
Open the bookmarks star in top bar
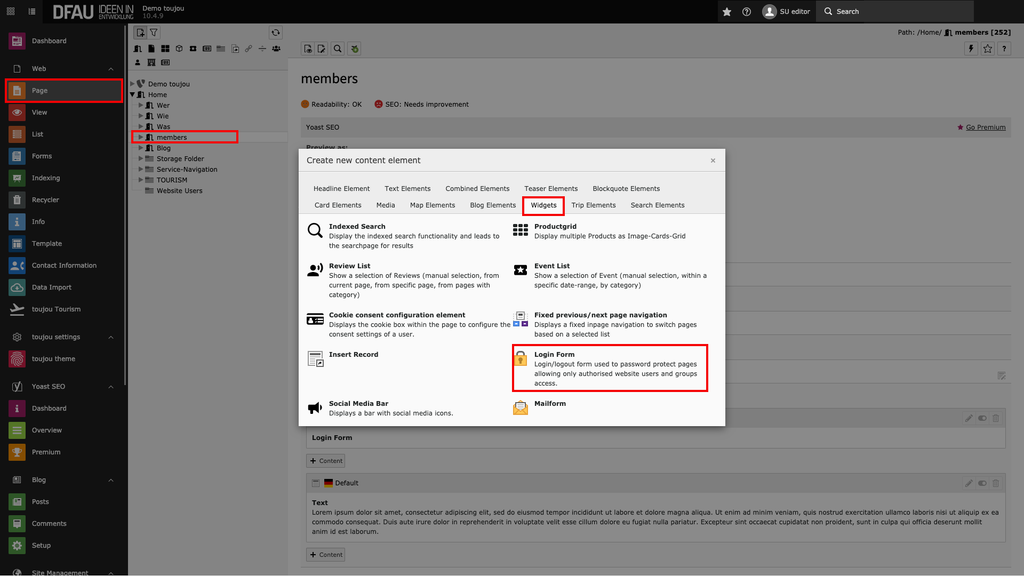click(x=727, y=12)
